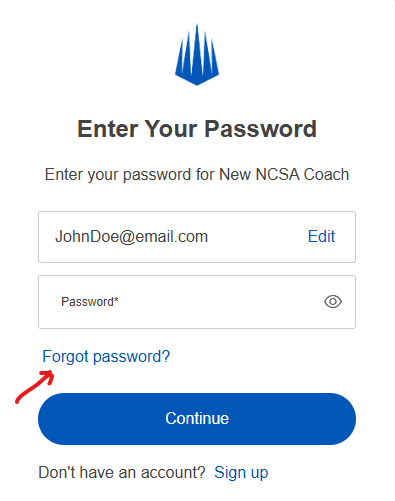Click Edit to change the email
This screenshot has height=501, width=395.
point(321,236)
